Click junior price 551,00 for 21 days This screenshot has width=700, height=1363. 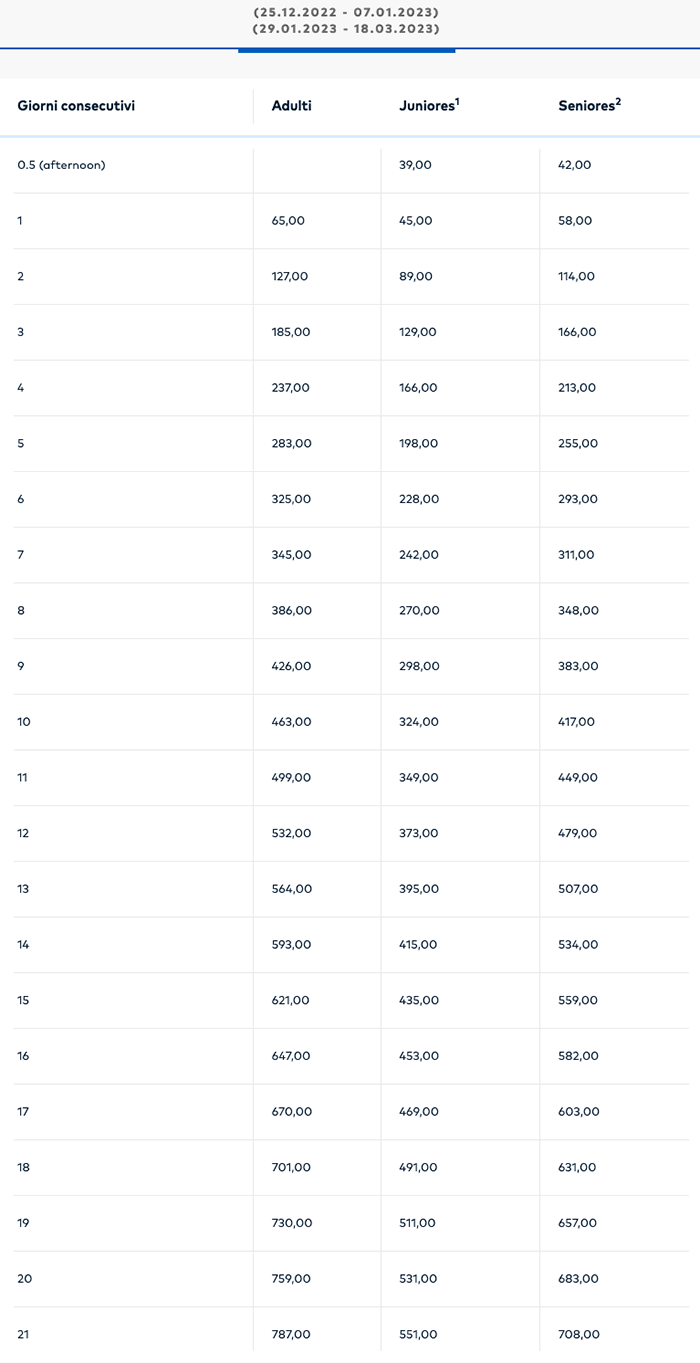[418, 1335]
